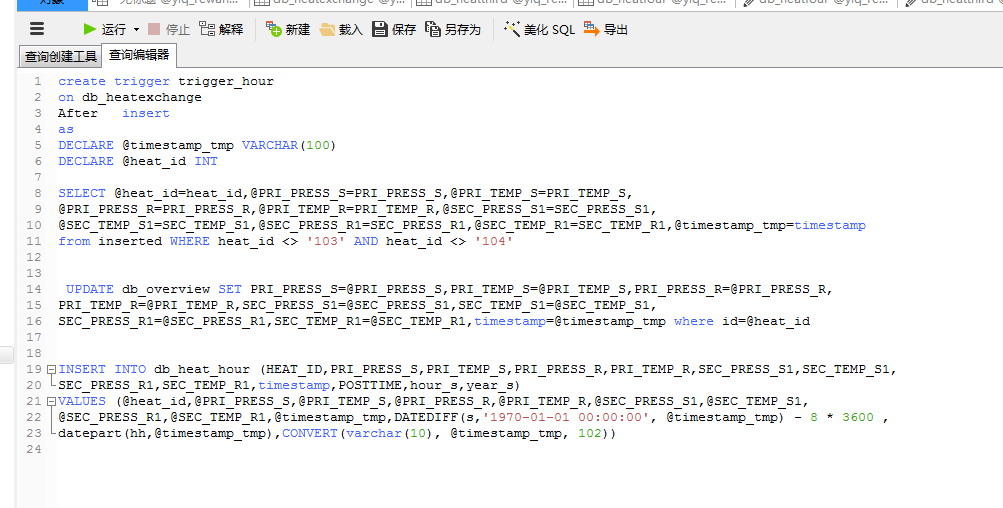Image resolution: width=1003 pixels, height=508 pixels.
Task: Select the 查询编辑器 tab
Action: pos(139,55)
